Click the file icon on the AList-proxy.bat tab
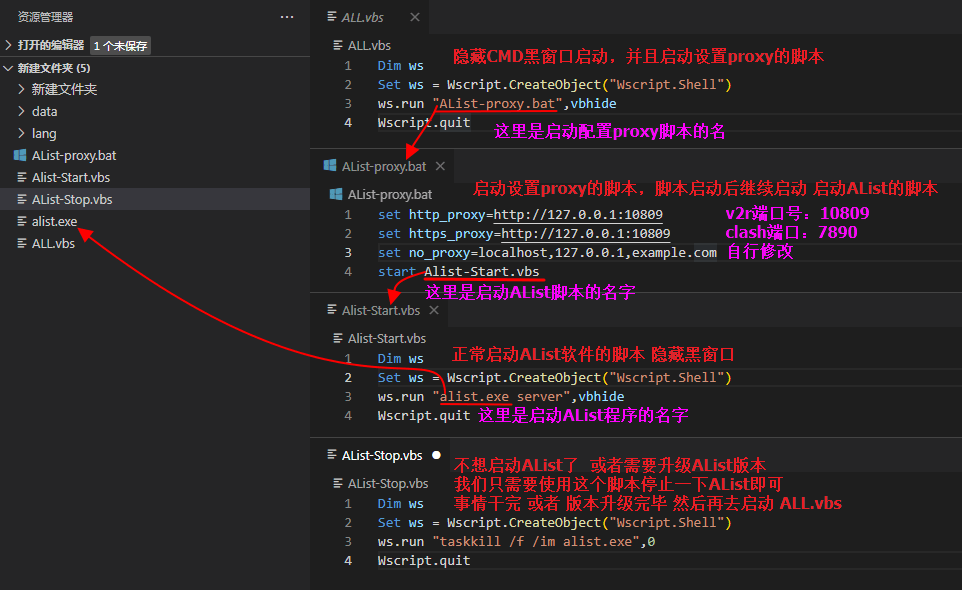 pyautogui.click(x=329, y=165)
